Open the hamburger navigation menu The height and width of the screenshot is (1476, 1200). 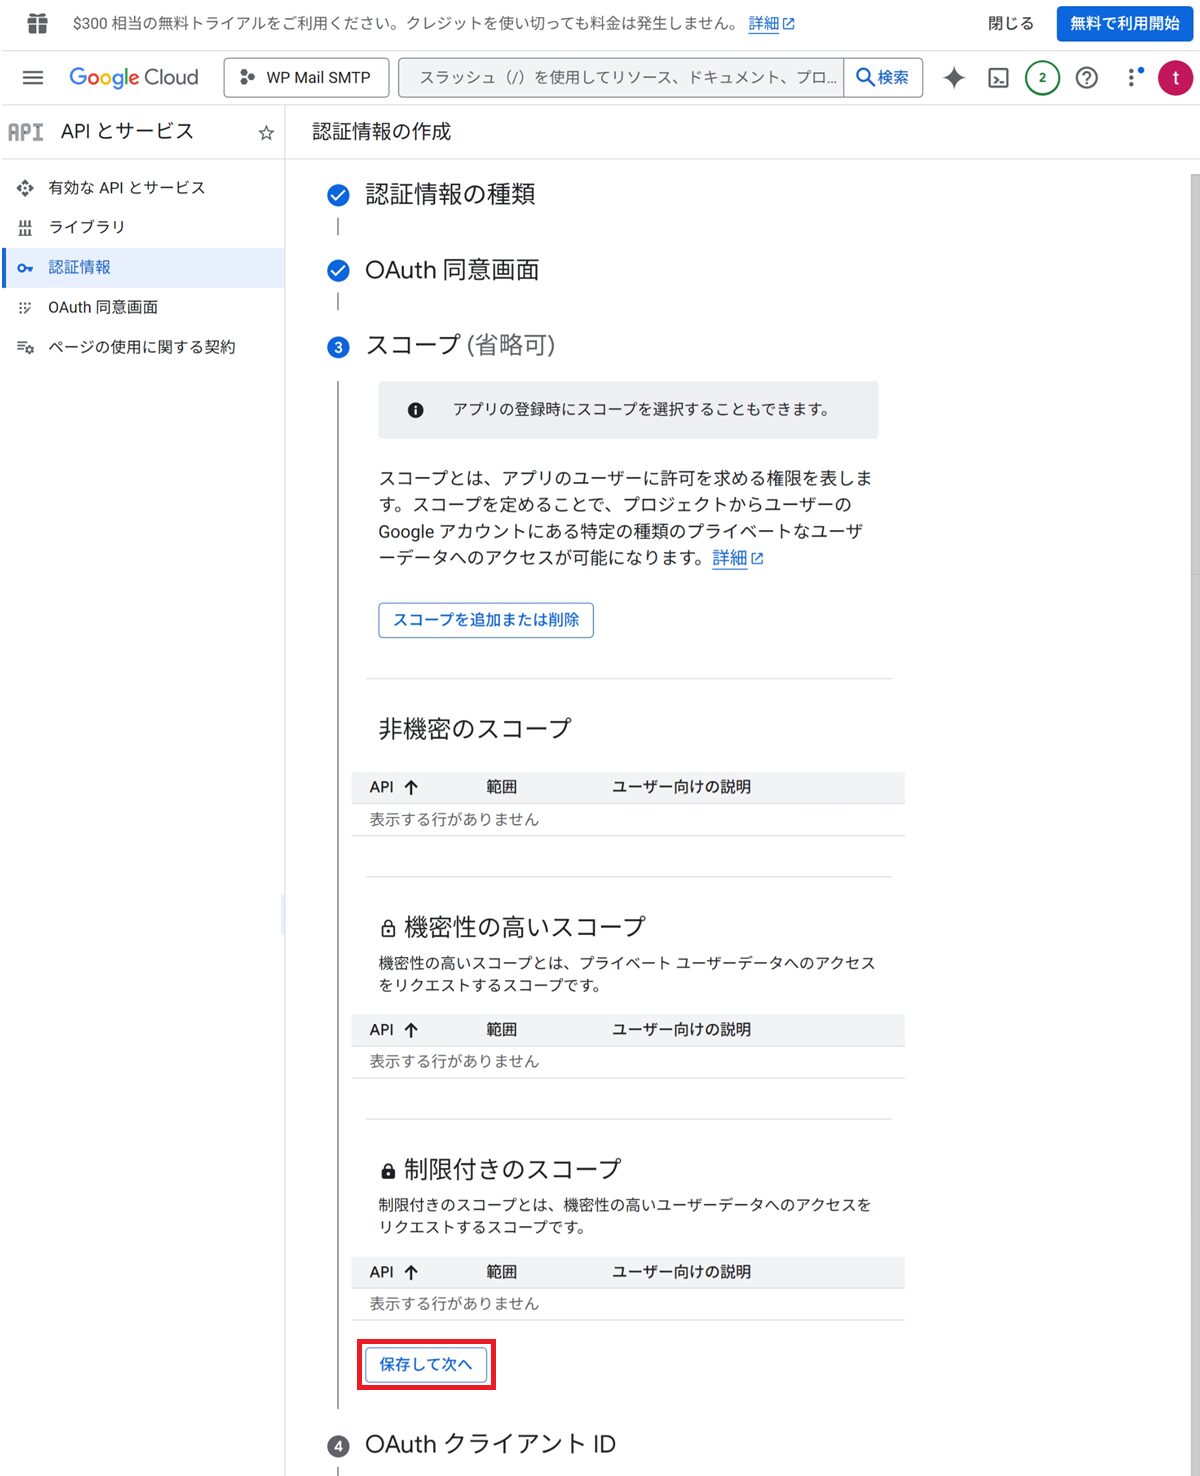pos(33,77)
